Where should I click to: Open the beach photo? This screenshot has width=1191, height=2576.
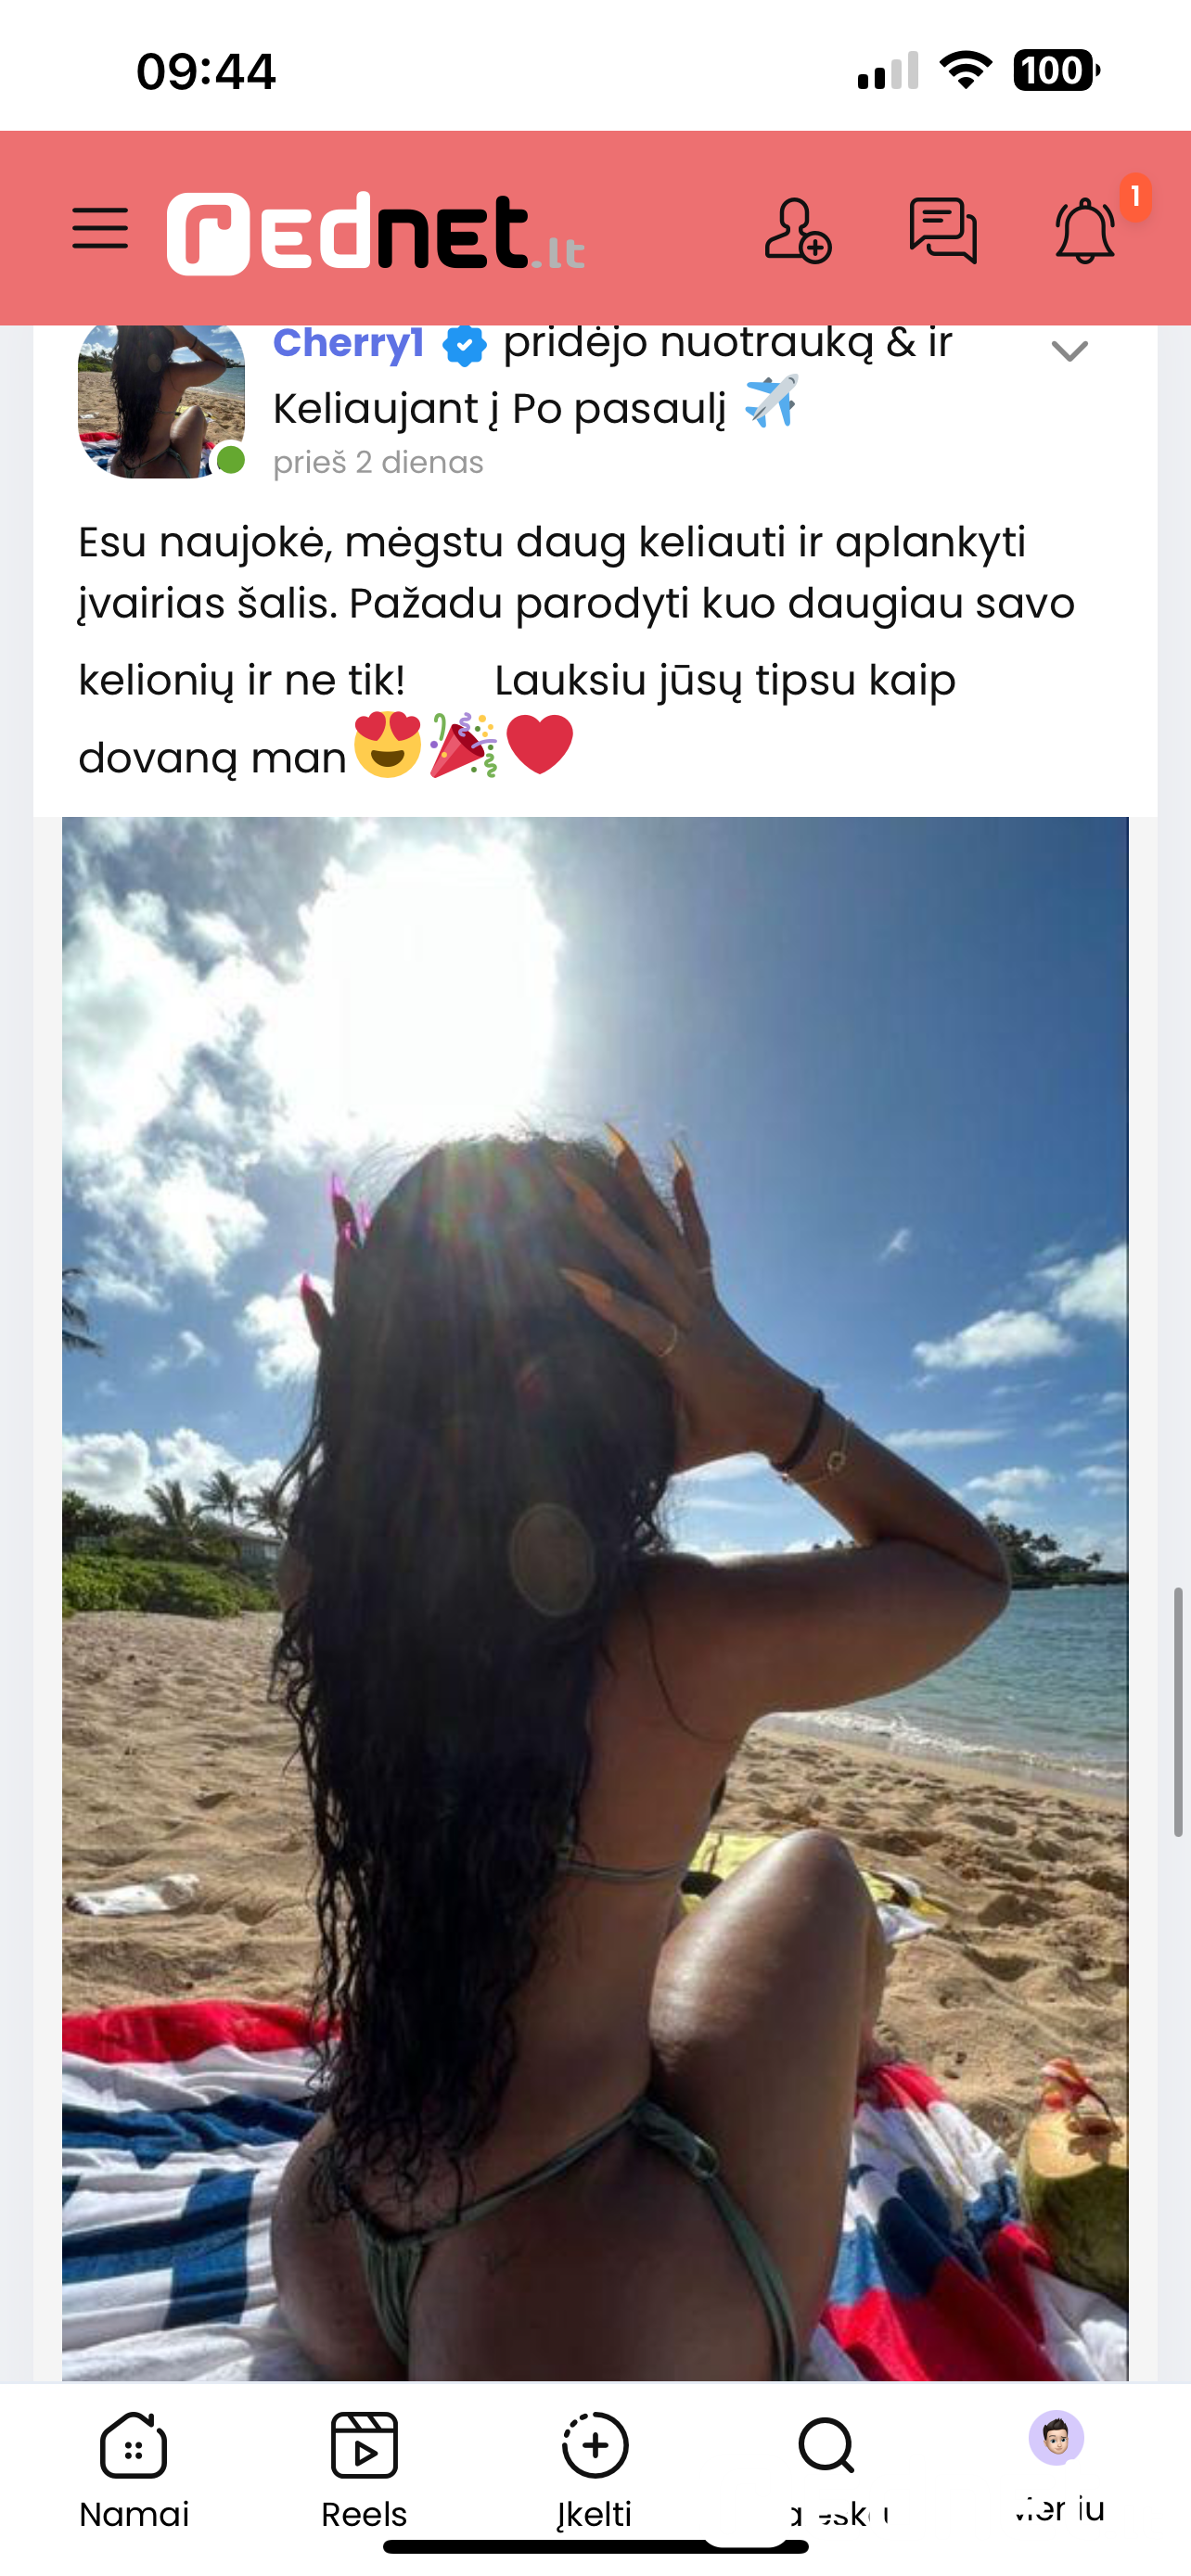tap(595, 1598)
